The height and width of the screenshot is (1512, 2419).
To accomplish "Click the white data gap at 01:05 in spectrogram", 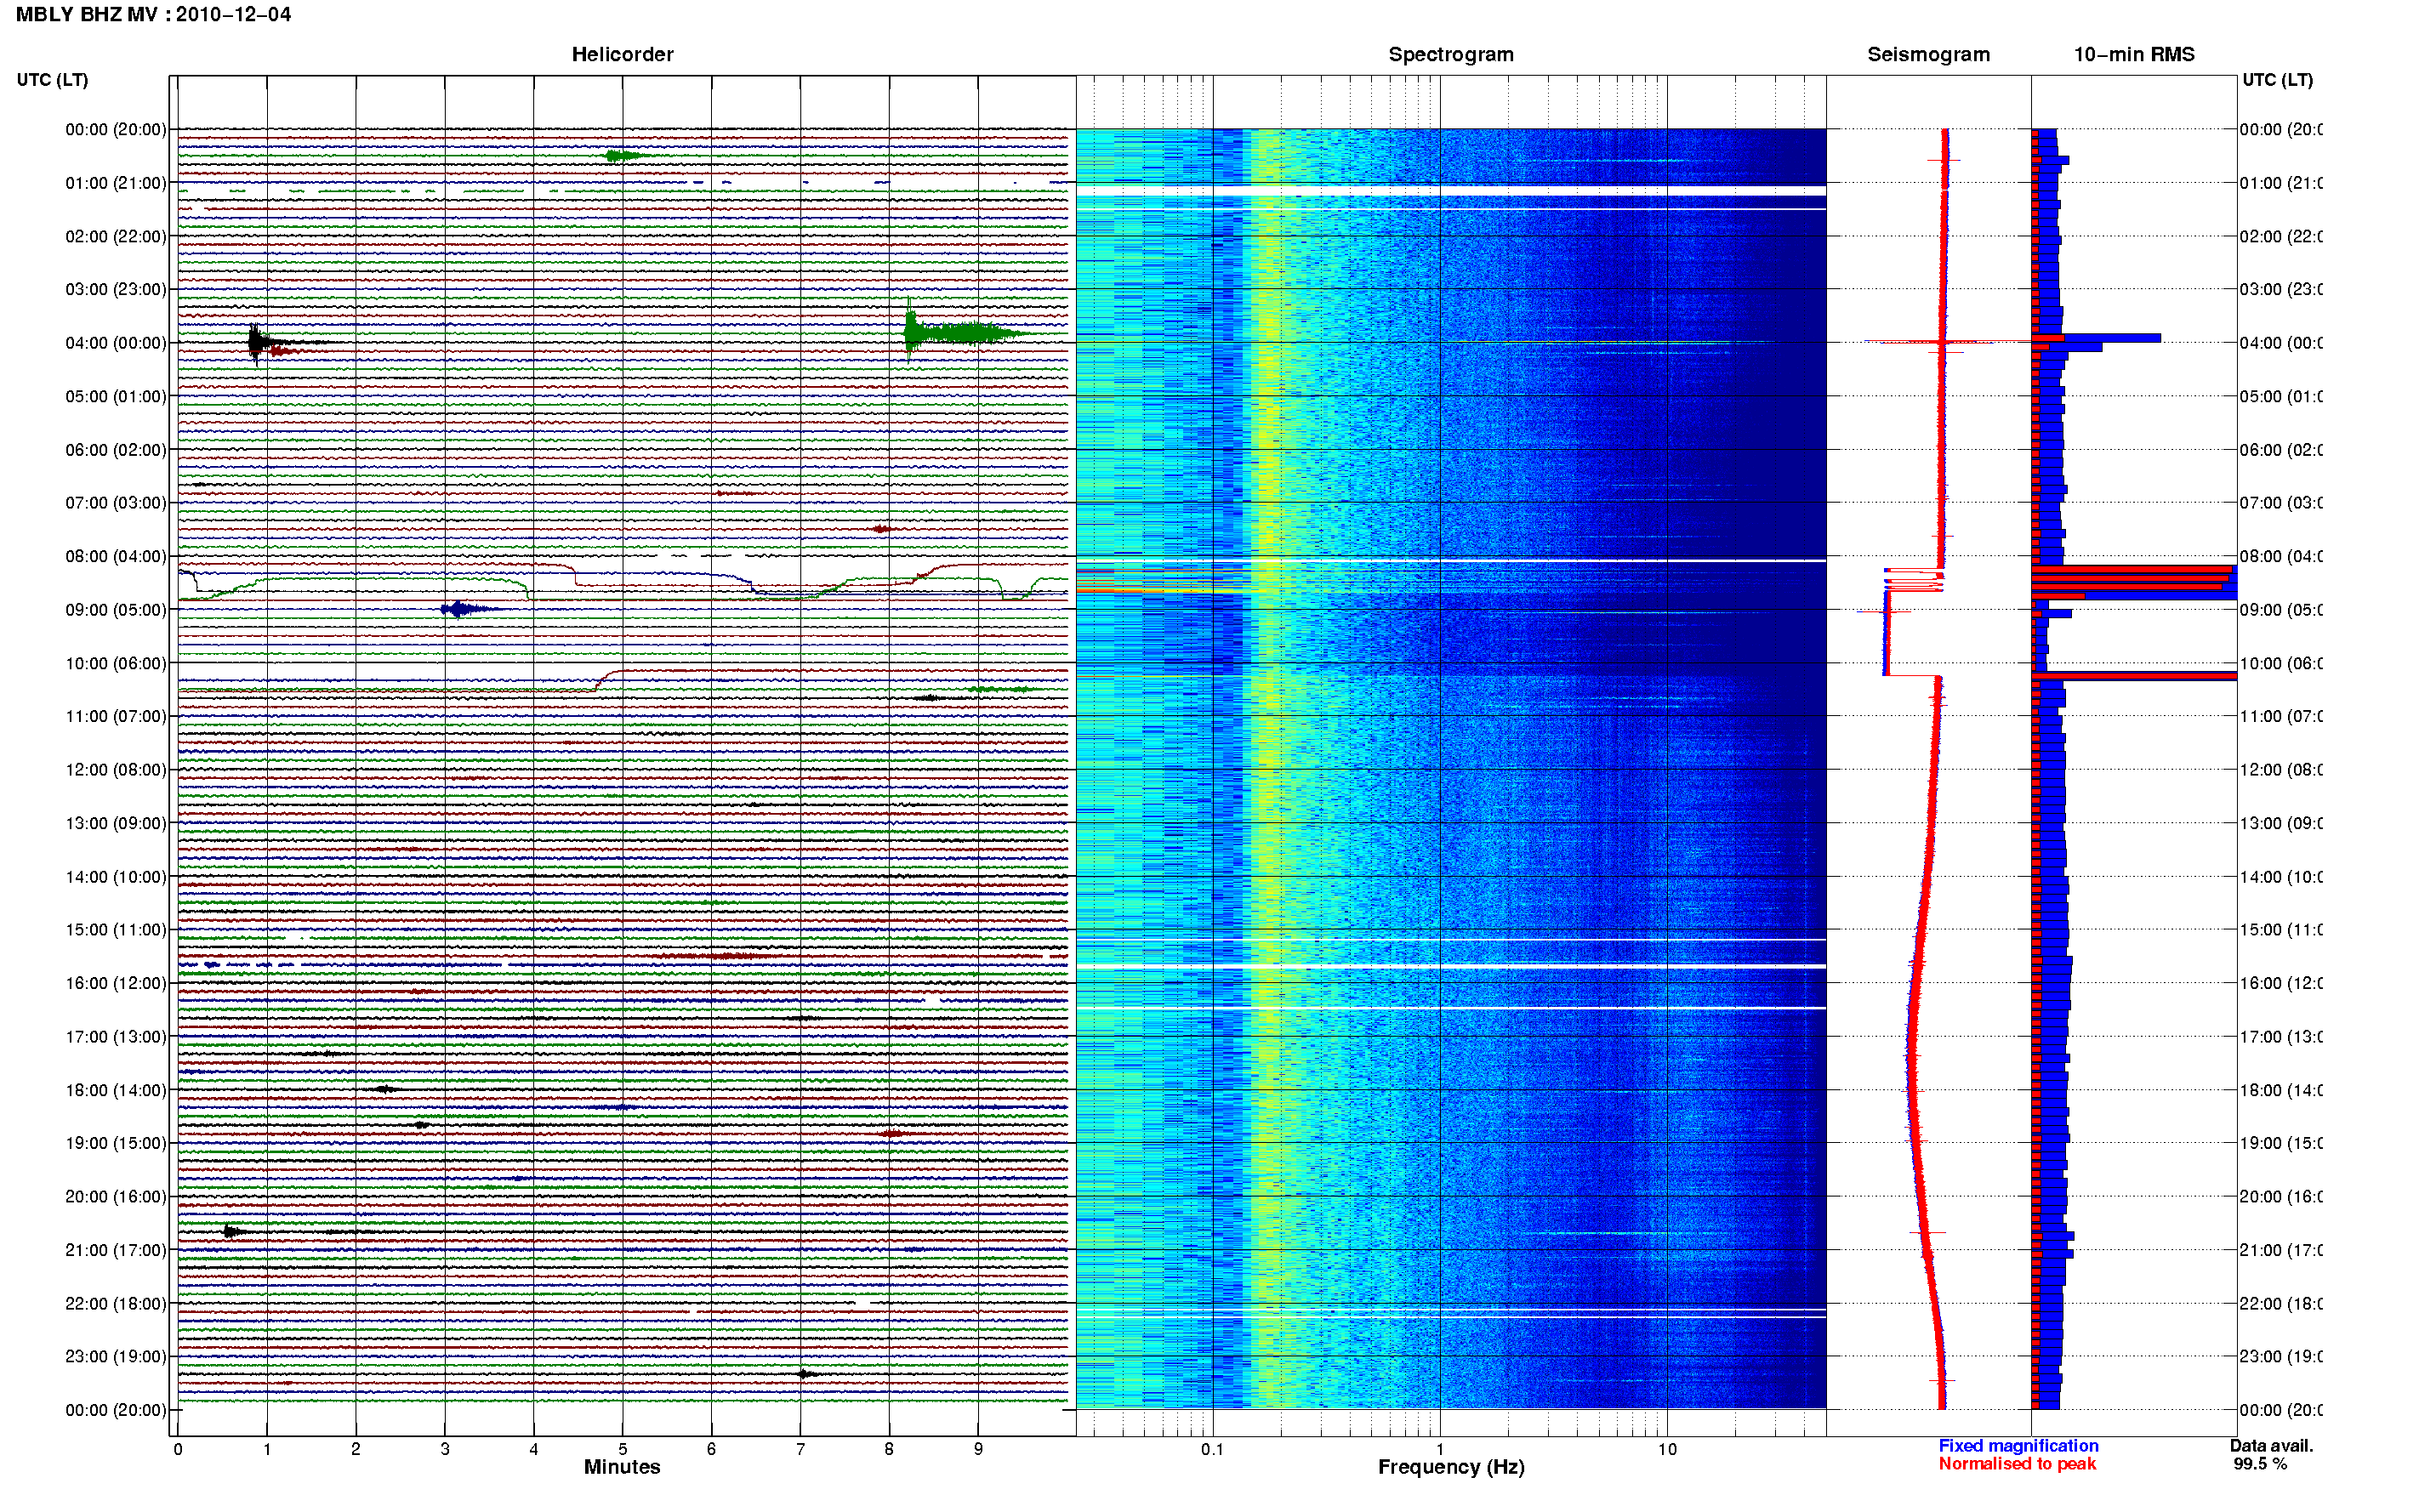I will (1451, 190).
